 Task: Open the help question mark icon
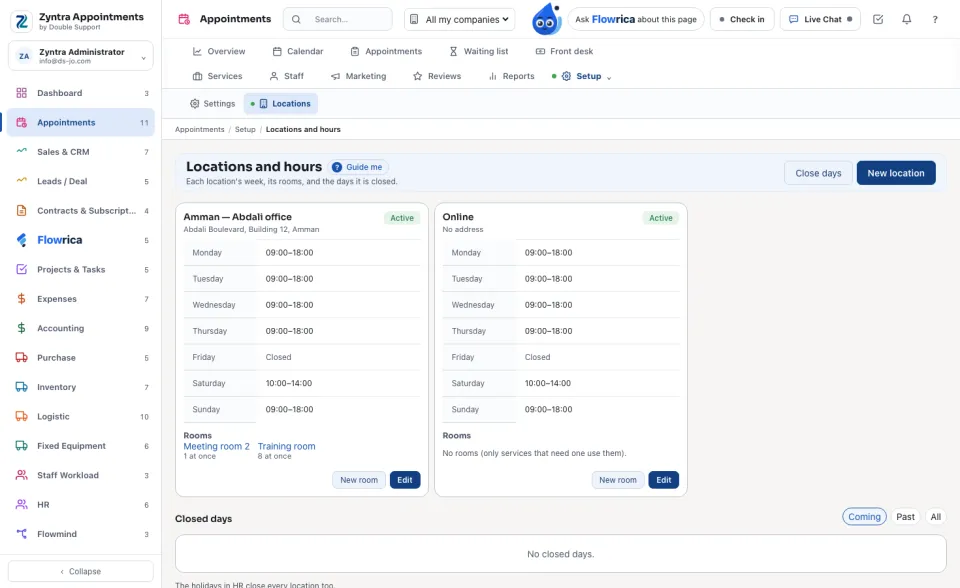tap(935, 19)
